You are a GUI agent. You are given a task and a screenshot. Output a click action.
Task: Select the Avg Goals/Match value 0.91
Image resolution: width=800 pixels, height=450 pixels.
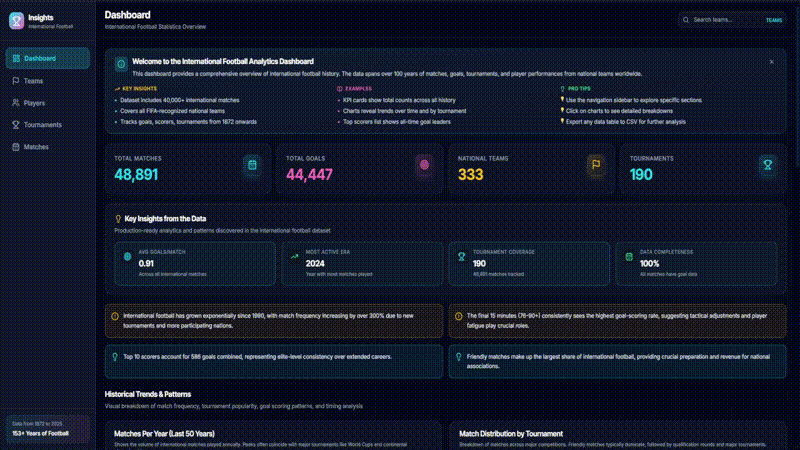pos(146,264)
